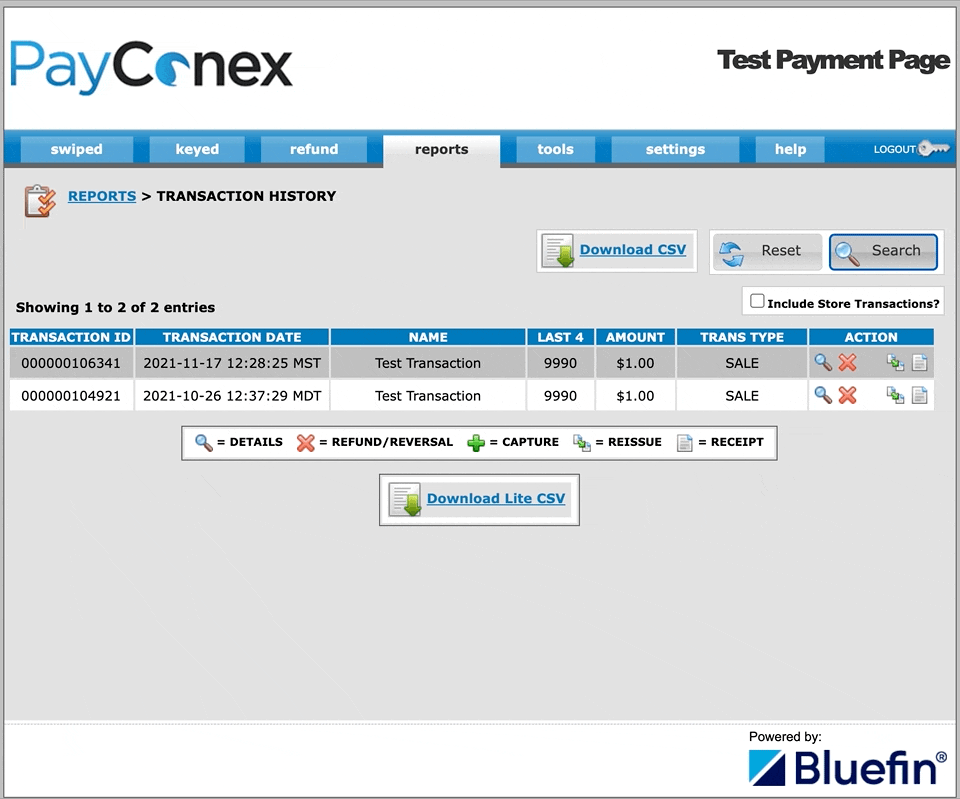View receipt for transaction 000000106341
Image resolution: width=960 pixels, height=799 pixels.
[921, 363]
